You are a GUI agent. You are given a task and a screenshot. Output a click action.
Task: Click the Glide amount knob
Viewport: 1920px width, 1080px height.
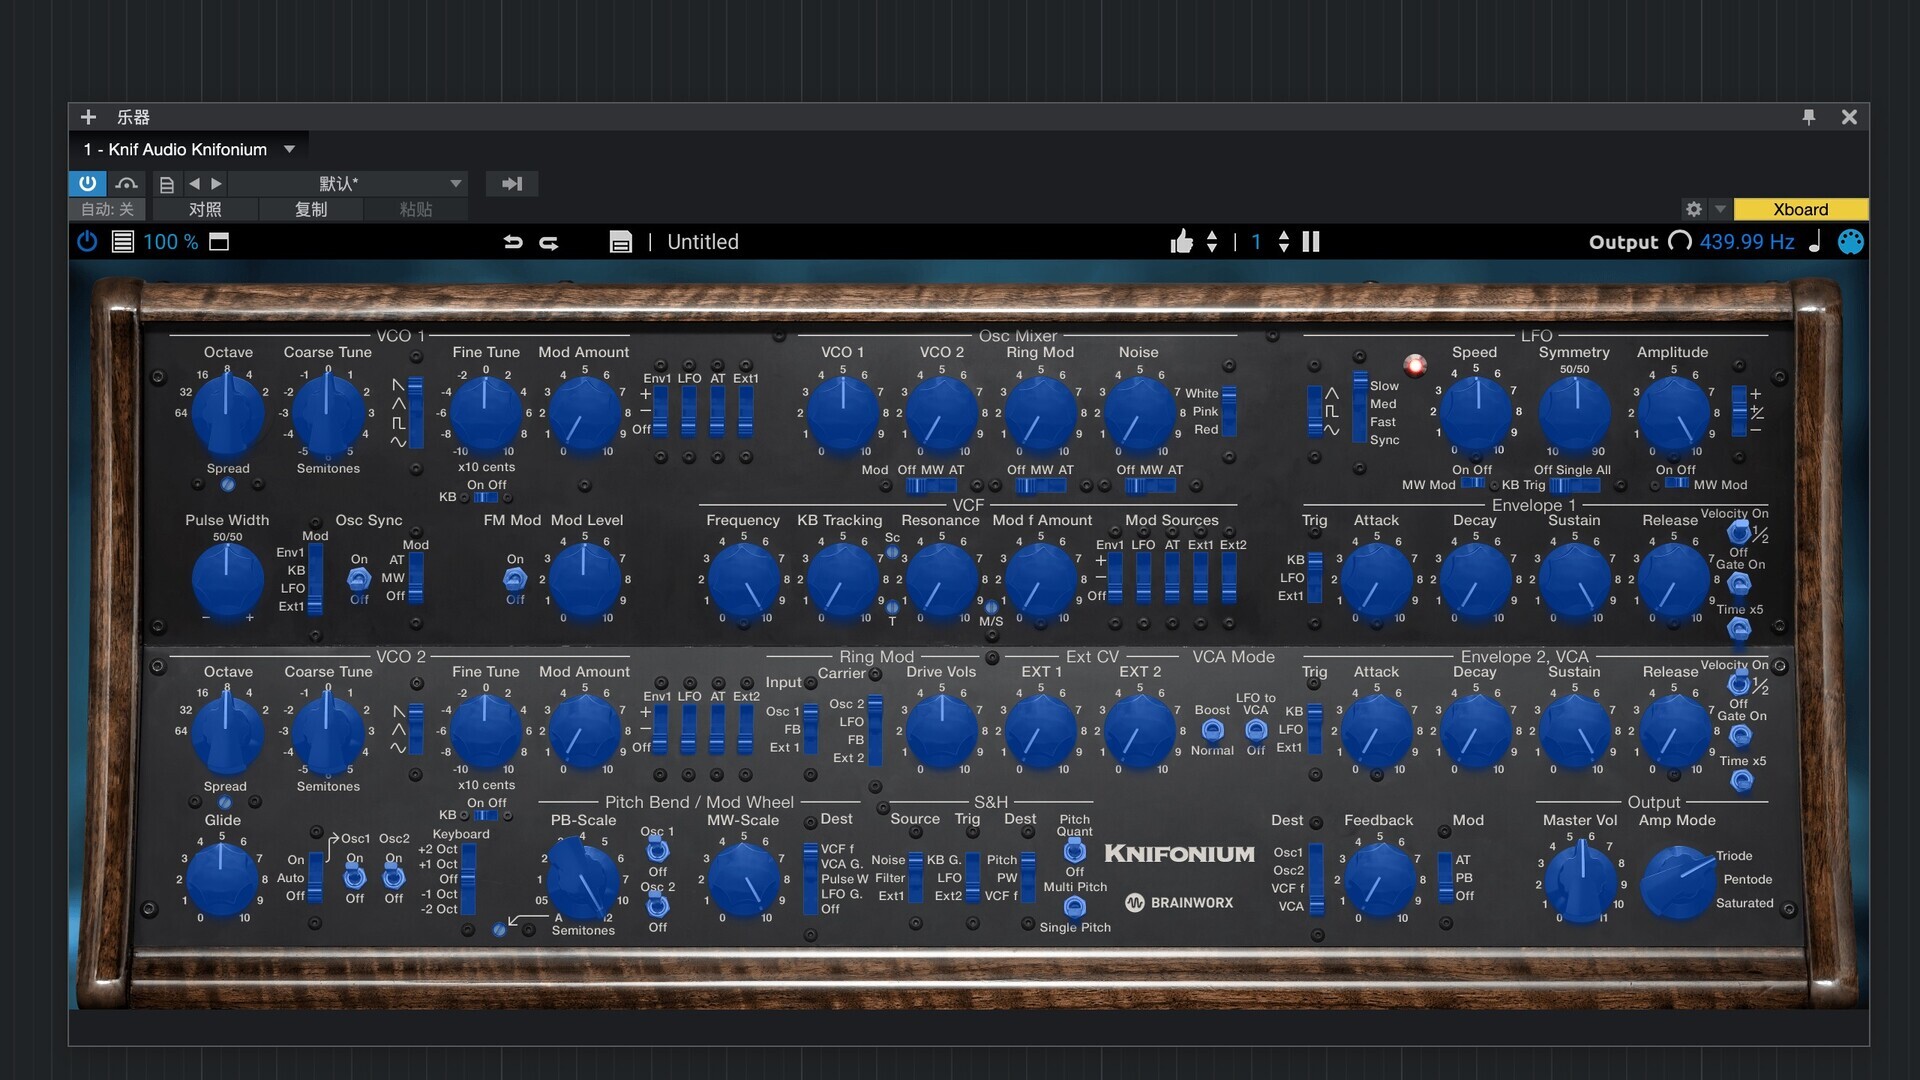[x=222, y=880]
